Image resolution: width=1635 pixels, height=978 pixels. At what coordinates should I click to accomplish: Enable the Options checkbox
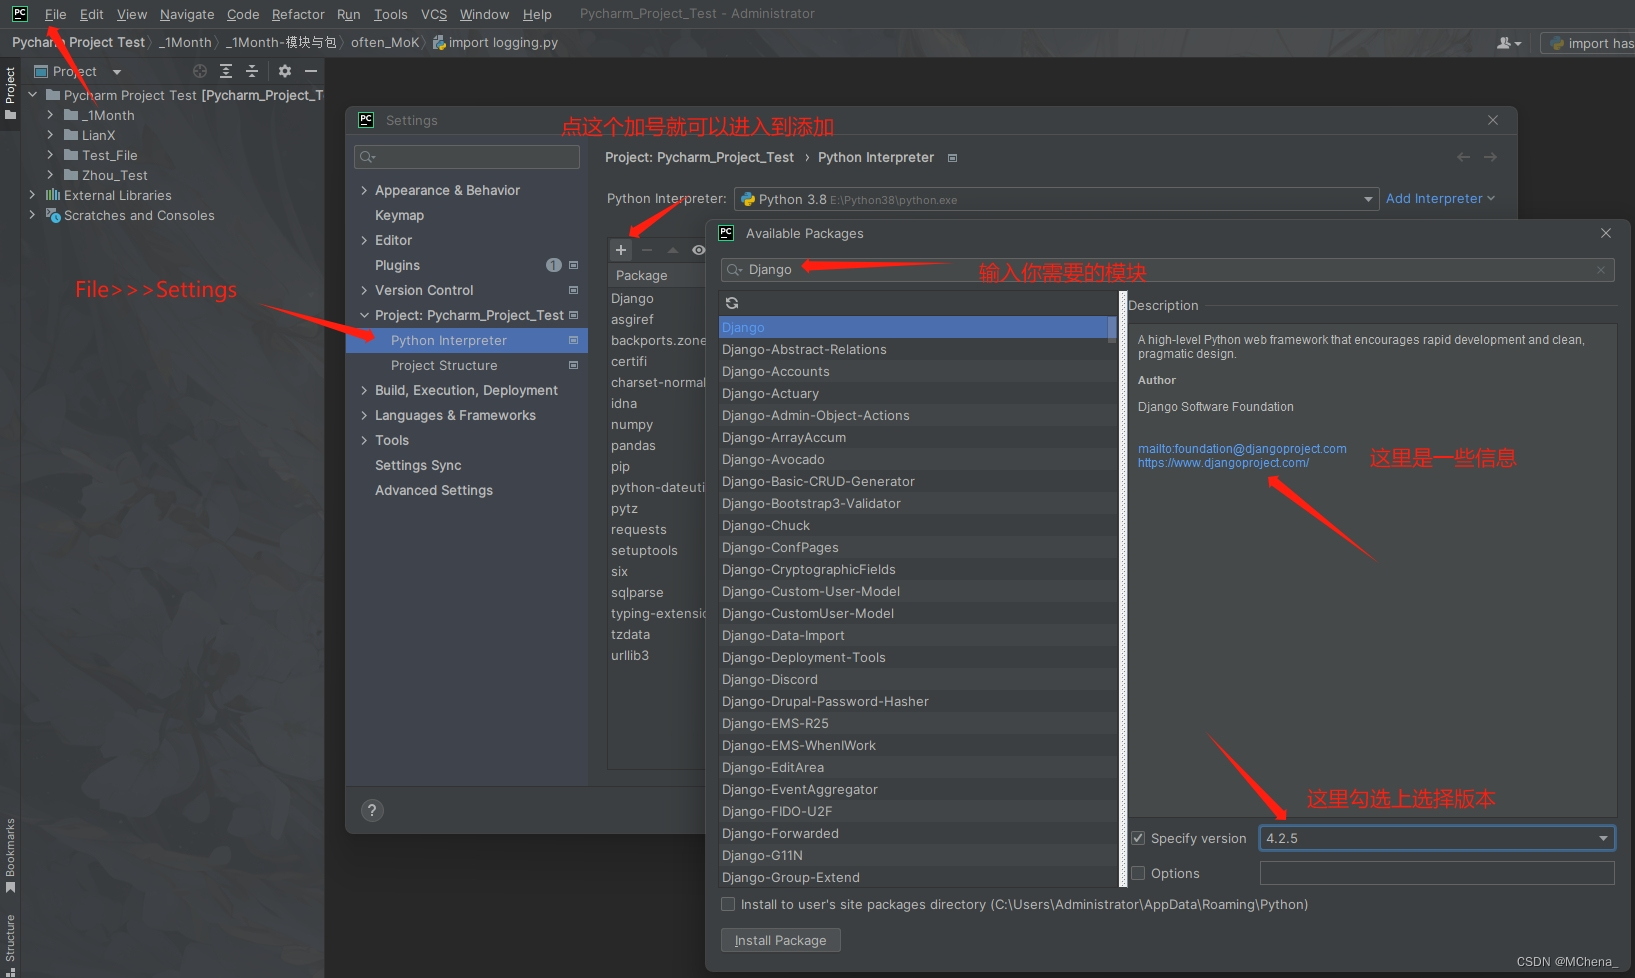(x=1138, y=873)
